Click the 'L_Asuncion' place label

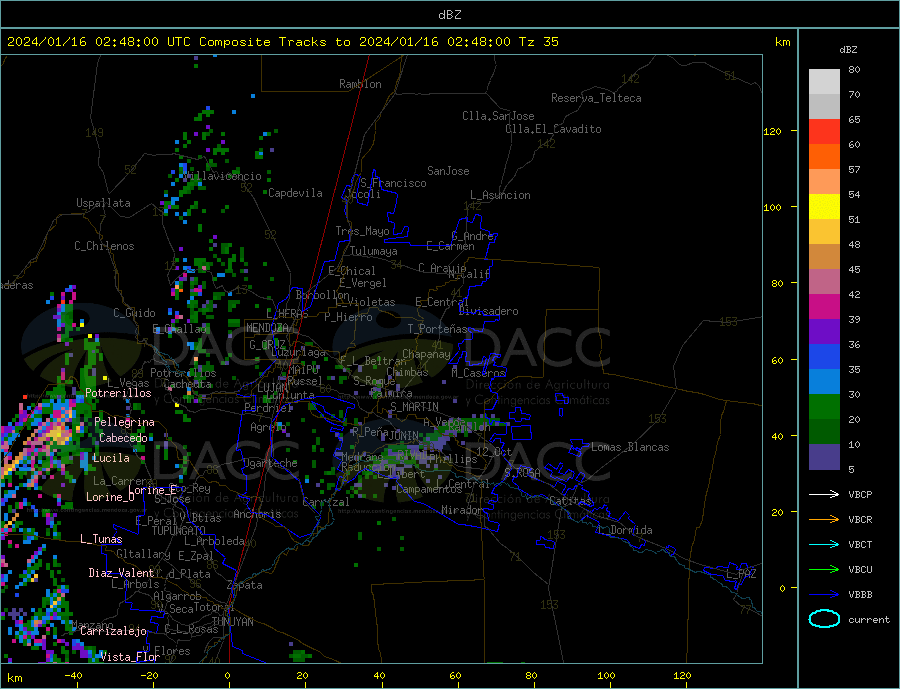click(500, 195)
